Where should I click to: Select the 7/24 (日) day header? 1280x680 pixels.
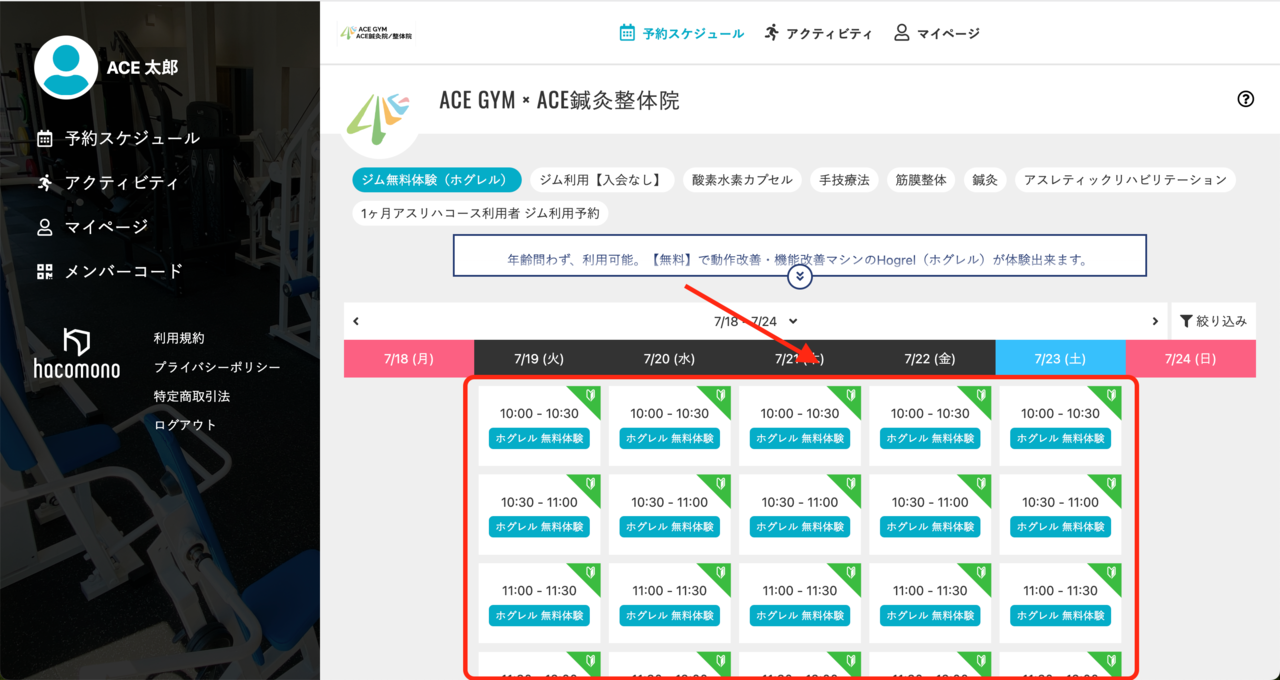[x=1191, y=358]
